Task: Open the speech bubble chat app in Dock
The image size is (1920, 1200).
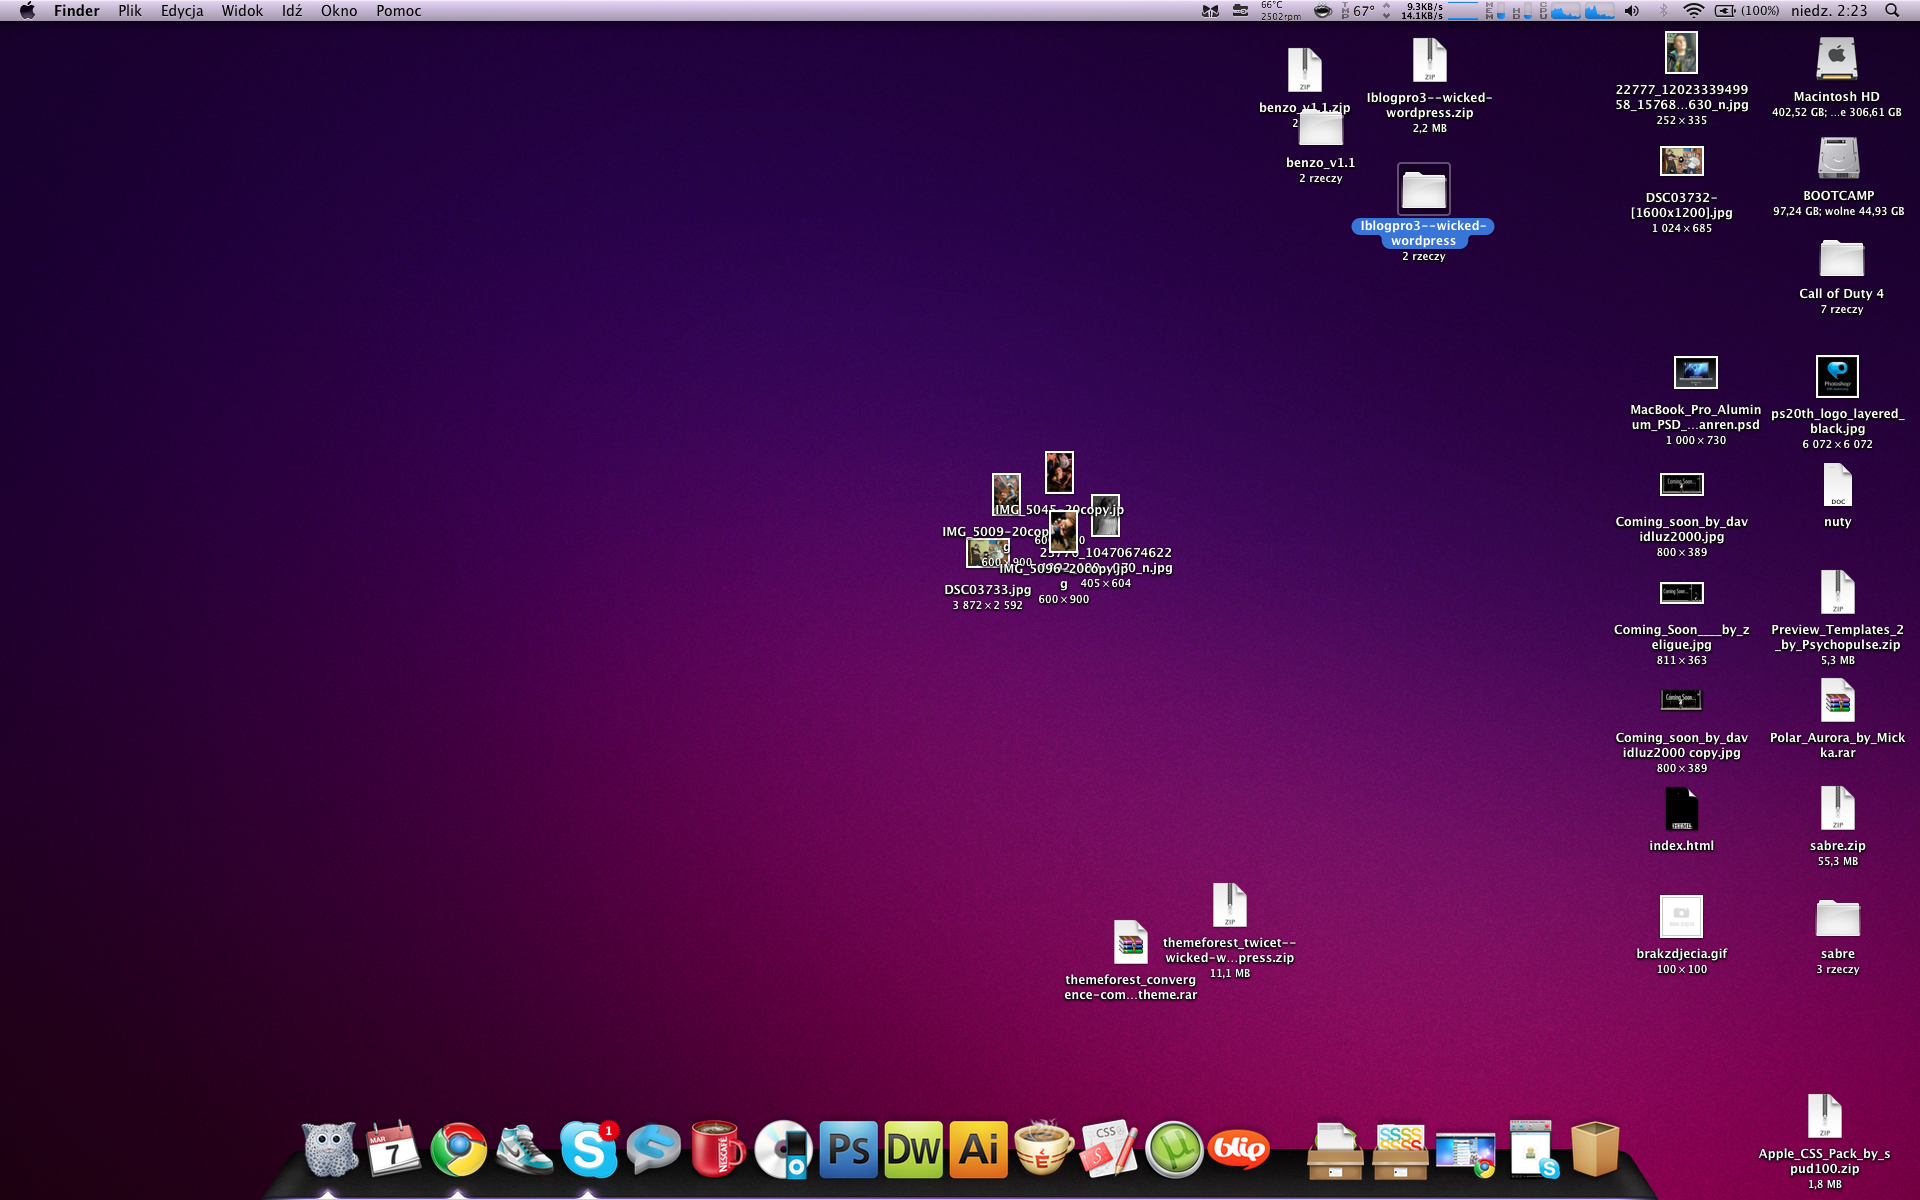Action: [653, 1150]
